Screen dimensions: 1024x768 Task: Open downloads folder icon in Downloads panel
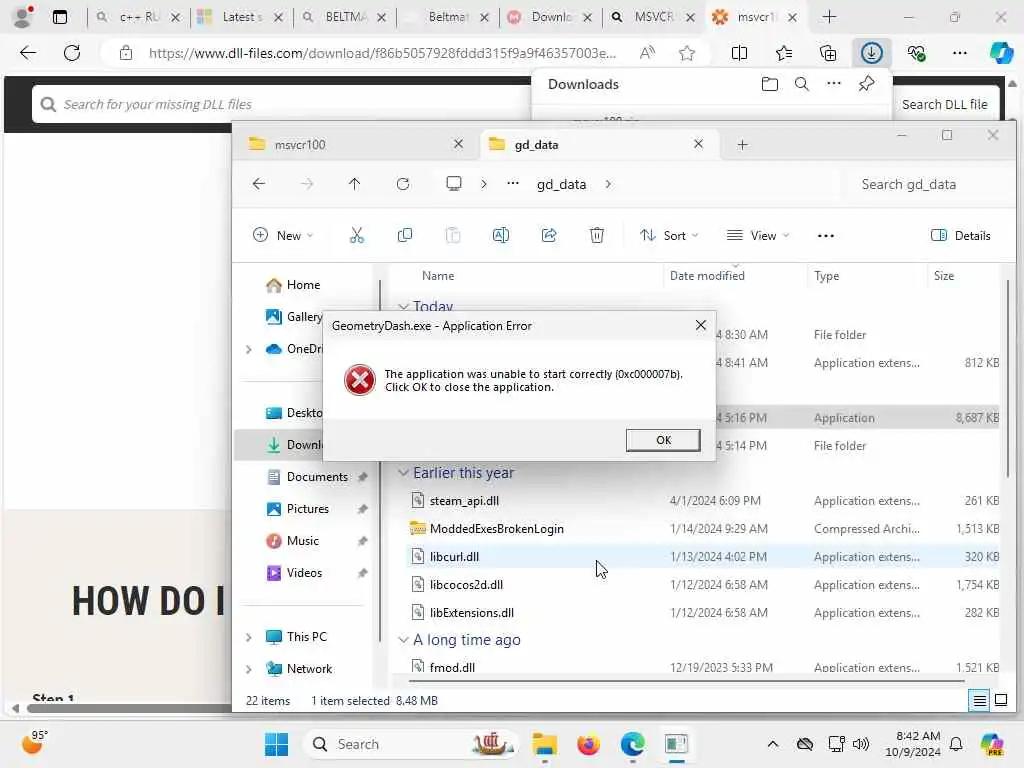coord(770,84)
